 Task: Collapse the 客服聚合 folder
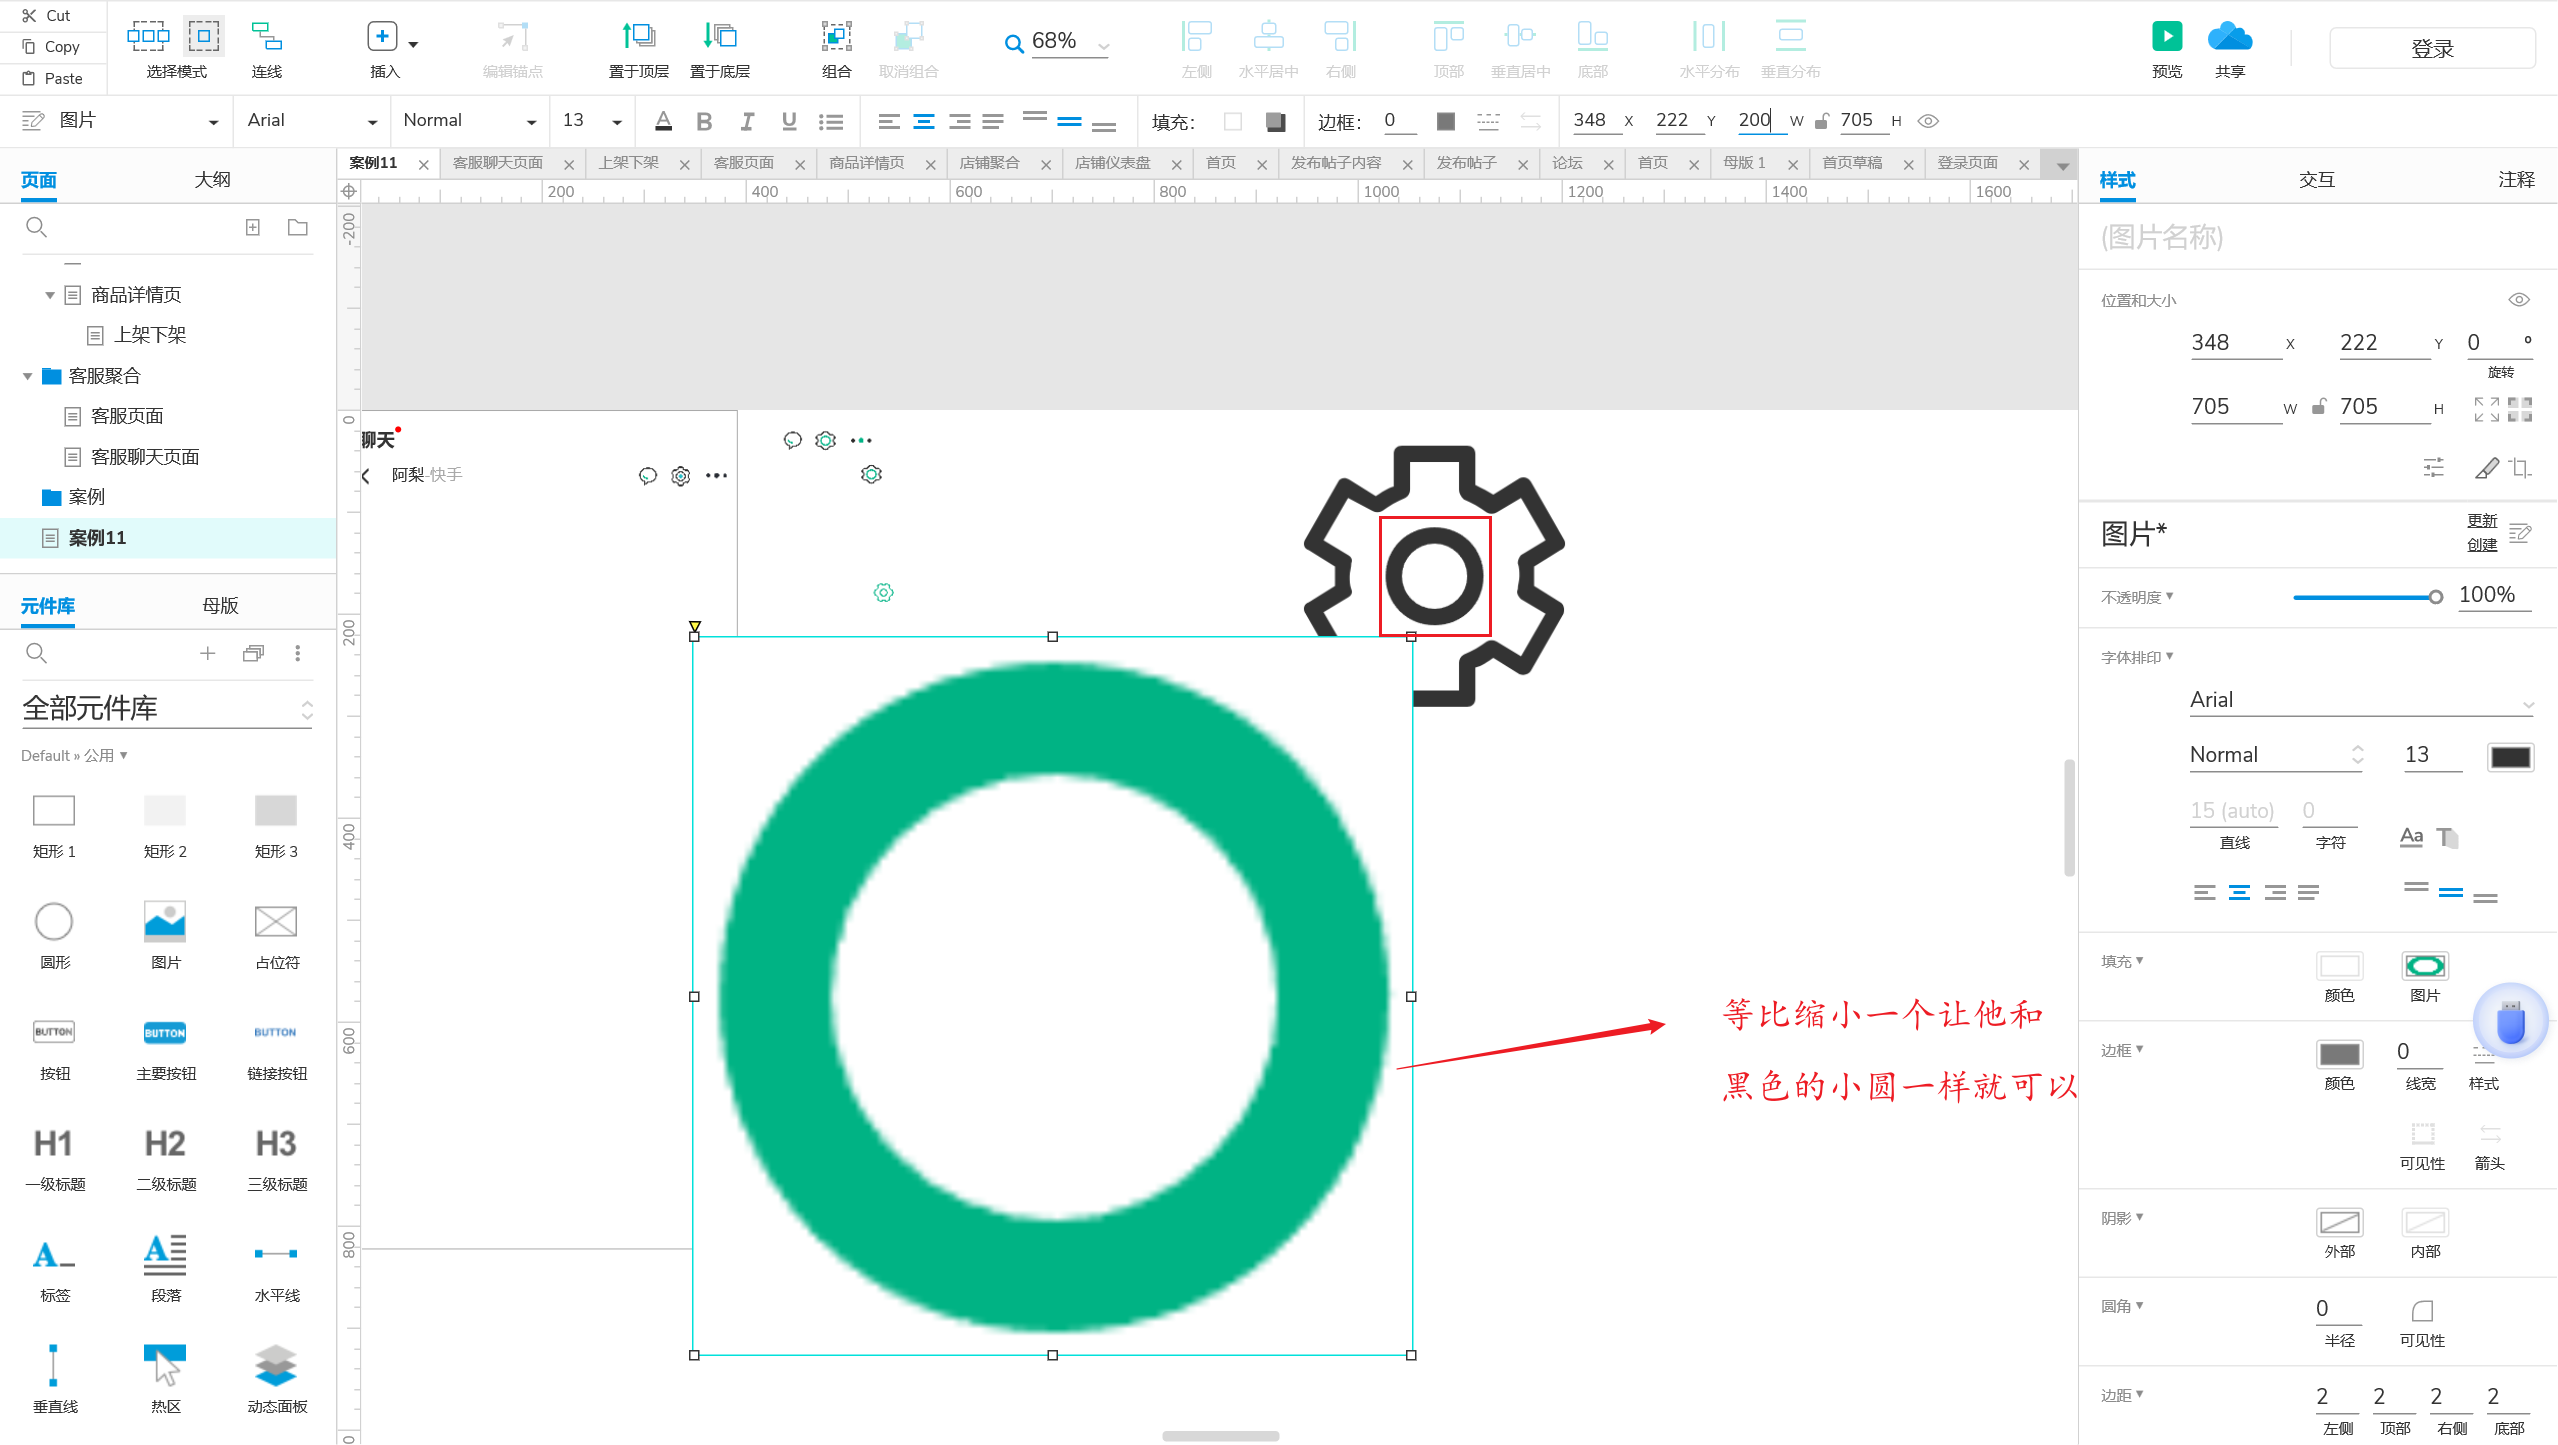click(28, 376)
